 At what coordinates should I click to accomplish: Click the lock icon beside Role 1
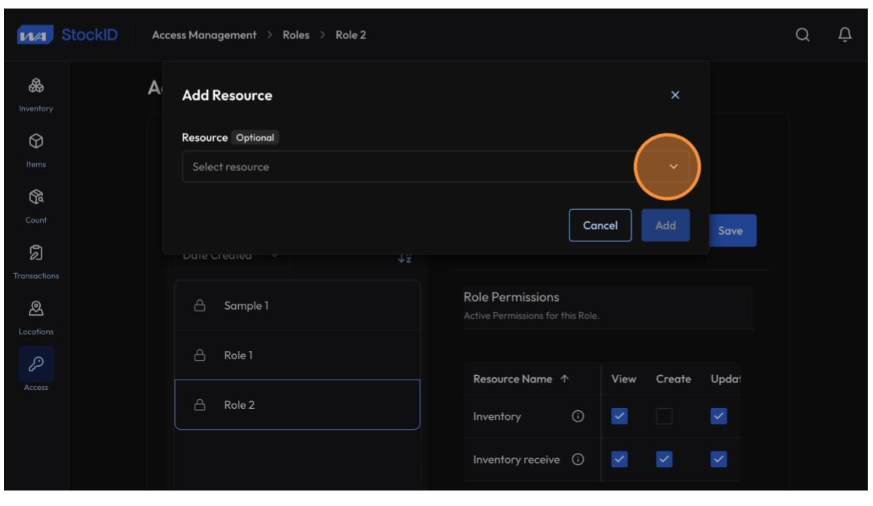(x=199, y=355)
